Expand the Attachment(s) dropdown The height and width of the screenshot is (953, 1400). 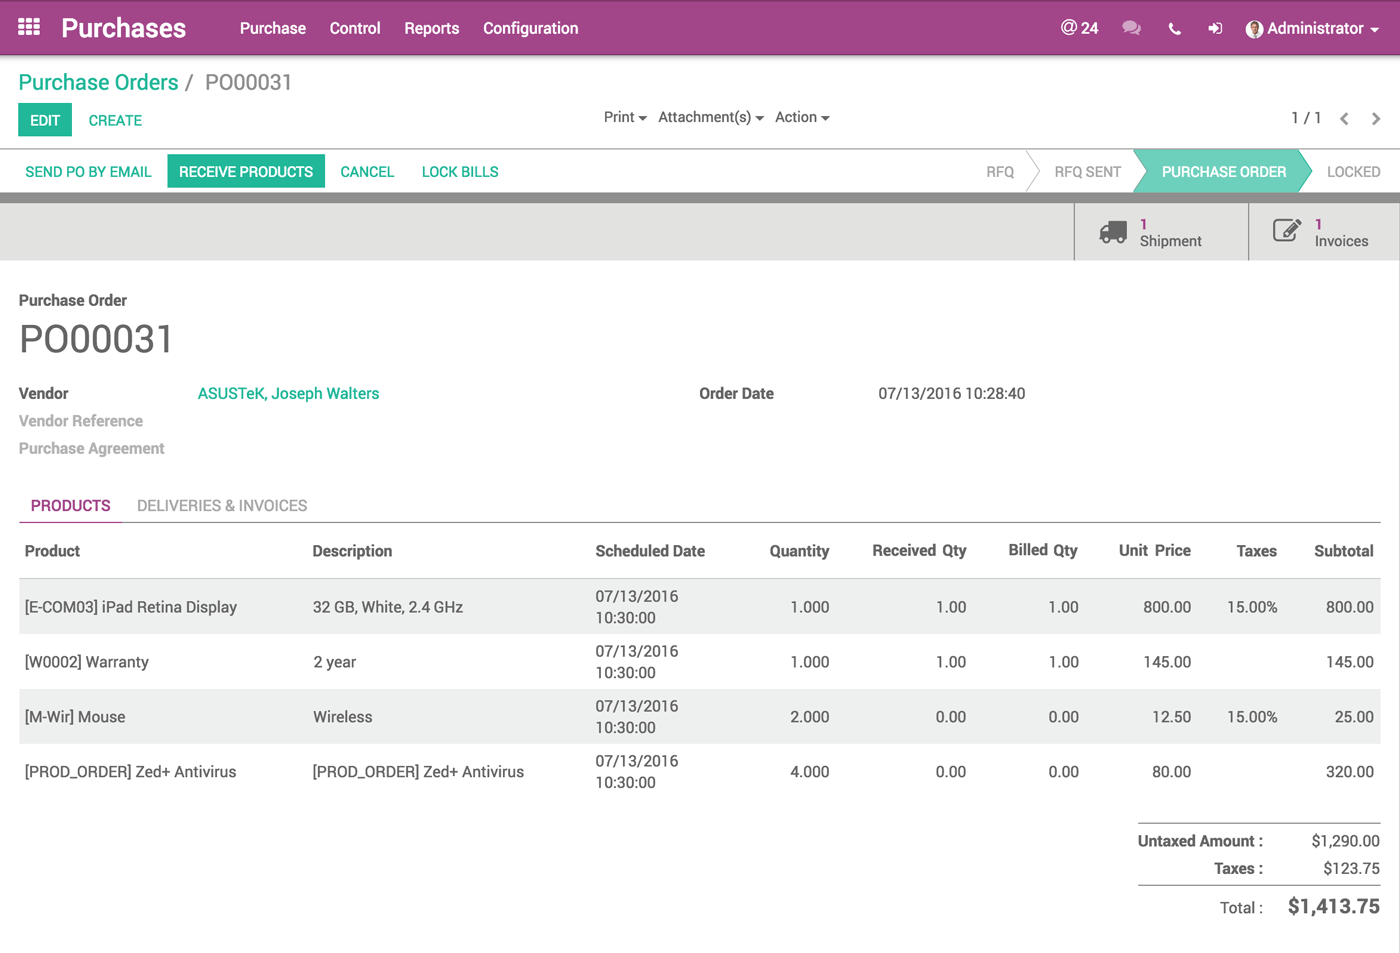(710, 117)
